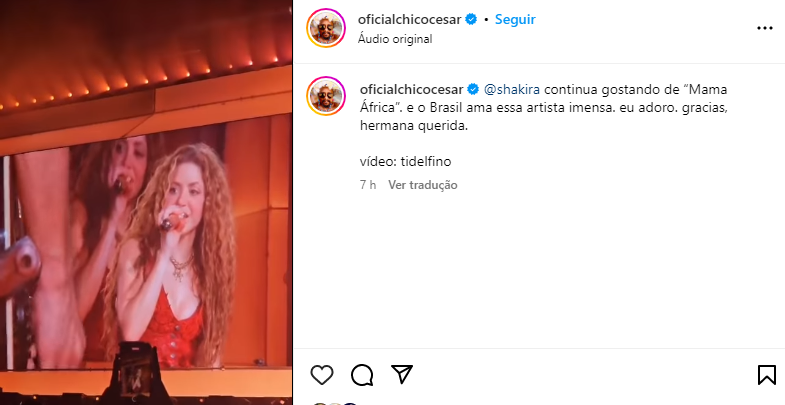
Task: Open the three-dot more options menu
Action: point(764,29)
